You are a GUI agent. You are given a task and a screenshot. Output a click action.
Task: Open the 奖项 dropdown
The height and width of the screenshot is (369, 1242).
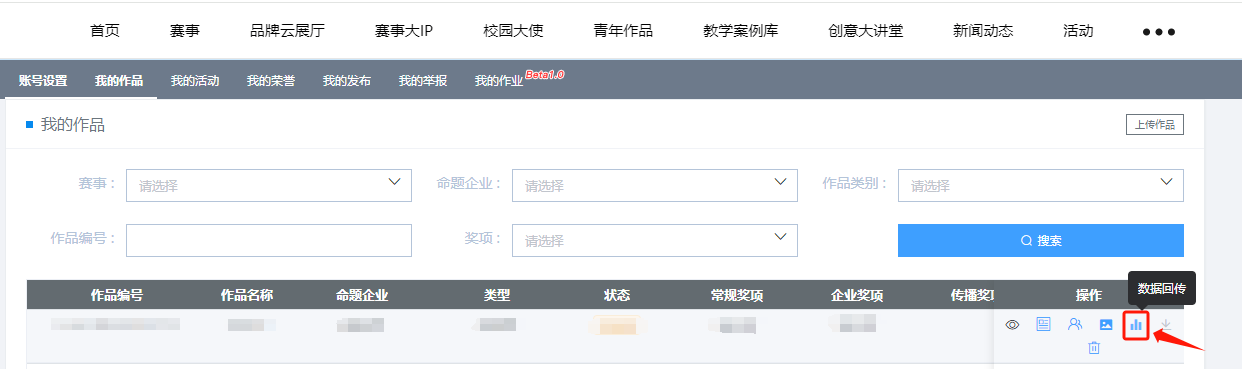click(655, 240)
